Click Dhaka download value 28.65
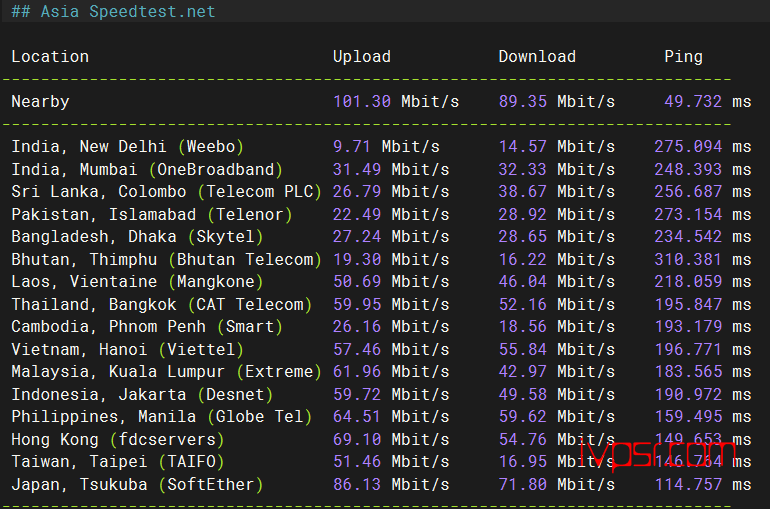 click(x=522, y=237)
